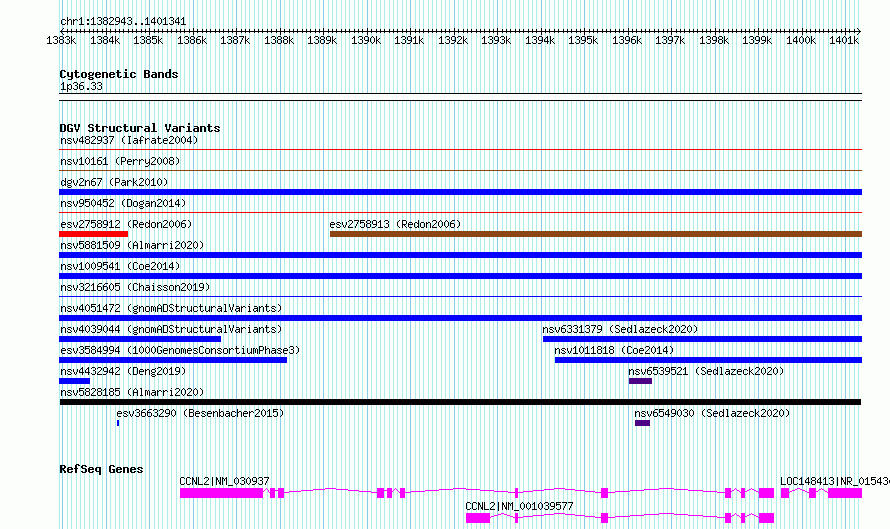Select the nsv1011818 (Coe2014) blue bar
890x529 pixels.
[708, 360]
